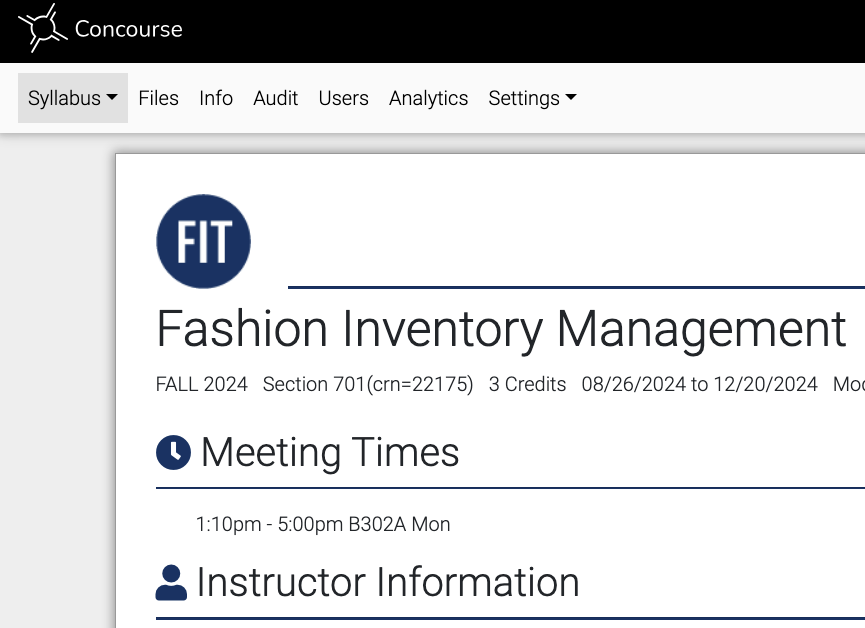Open the Audit section
865x628 pixels.
pos(275,98)
